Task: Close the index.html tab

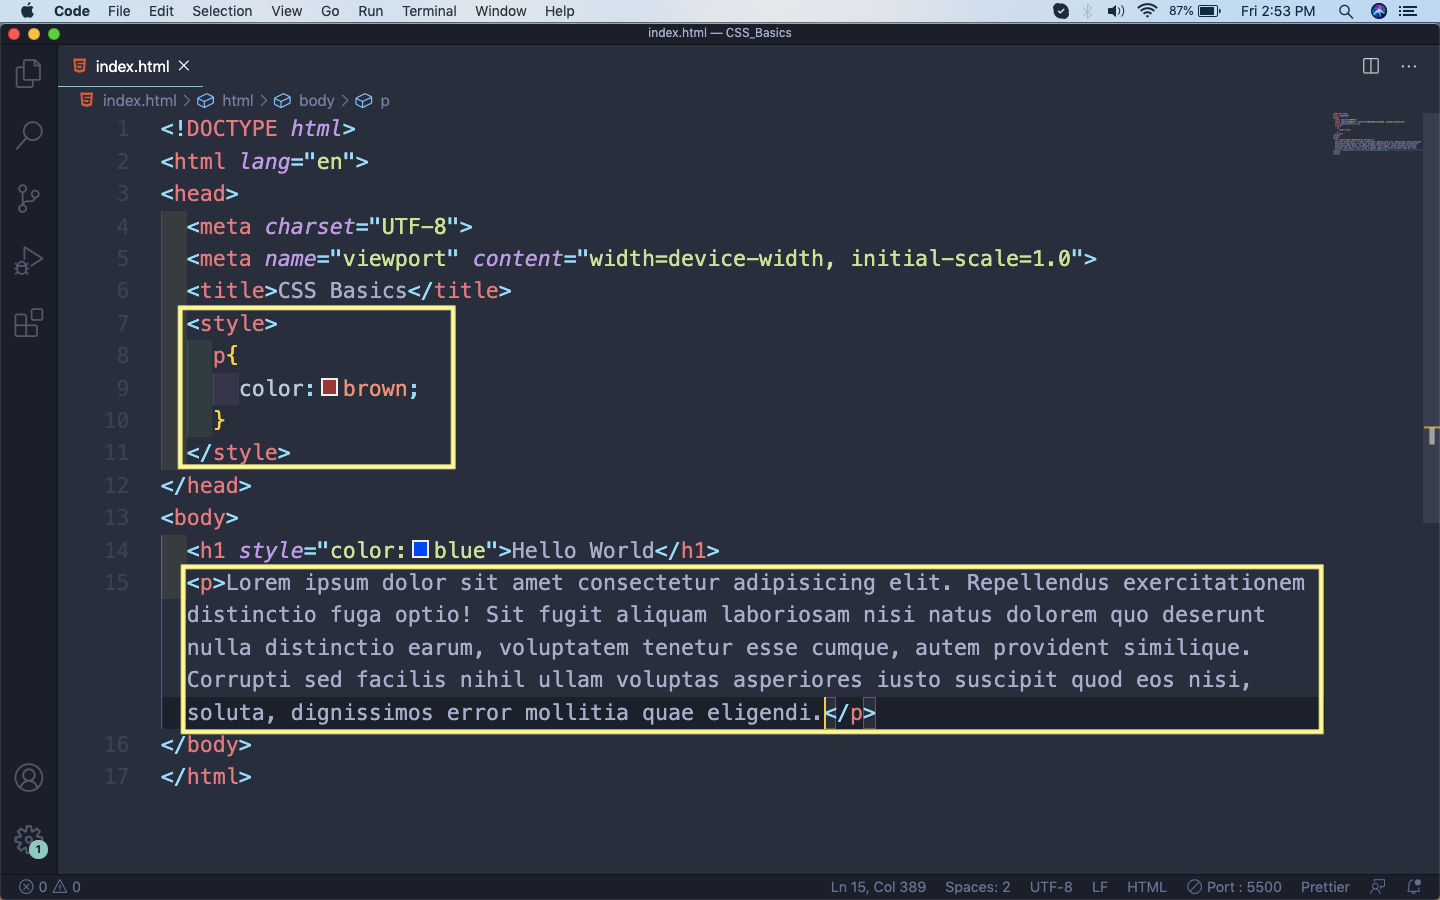Action: coord(184,66)
